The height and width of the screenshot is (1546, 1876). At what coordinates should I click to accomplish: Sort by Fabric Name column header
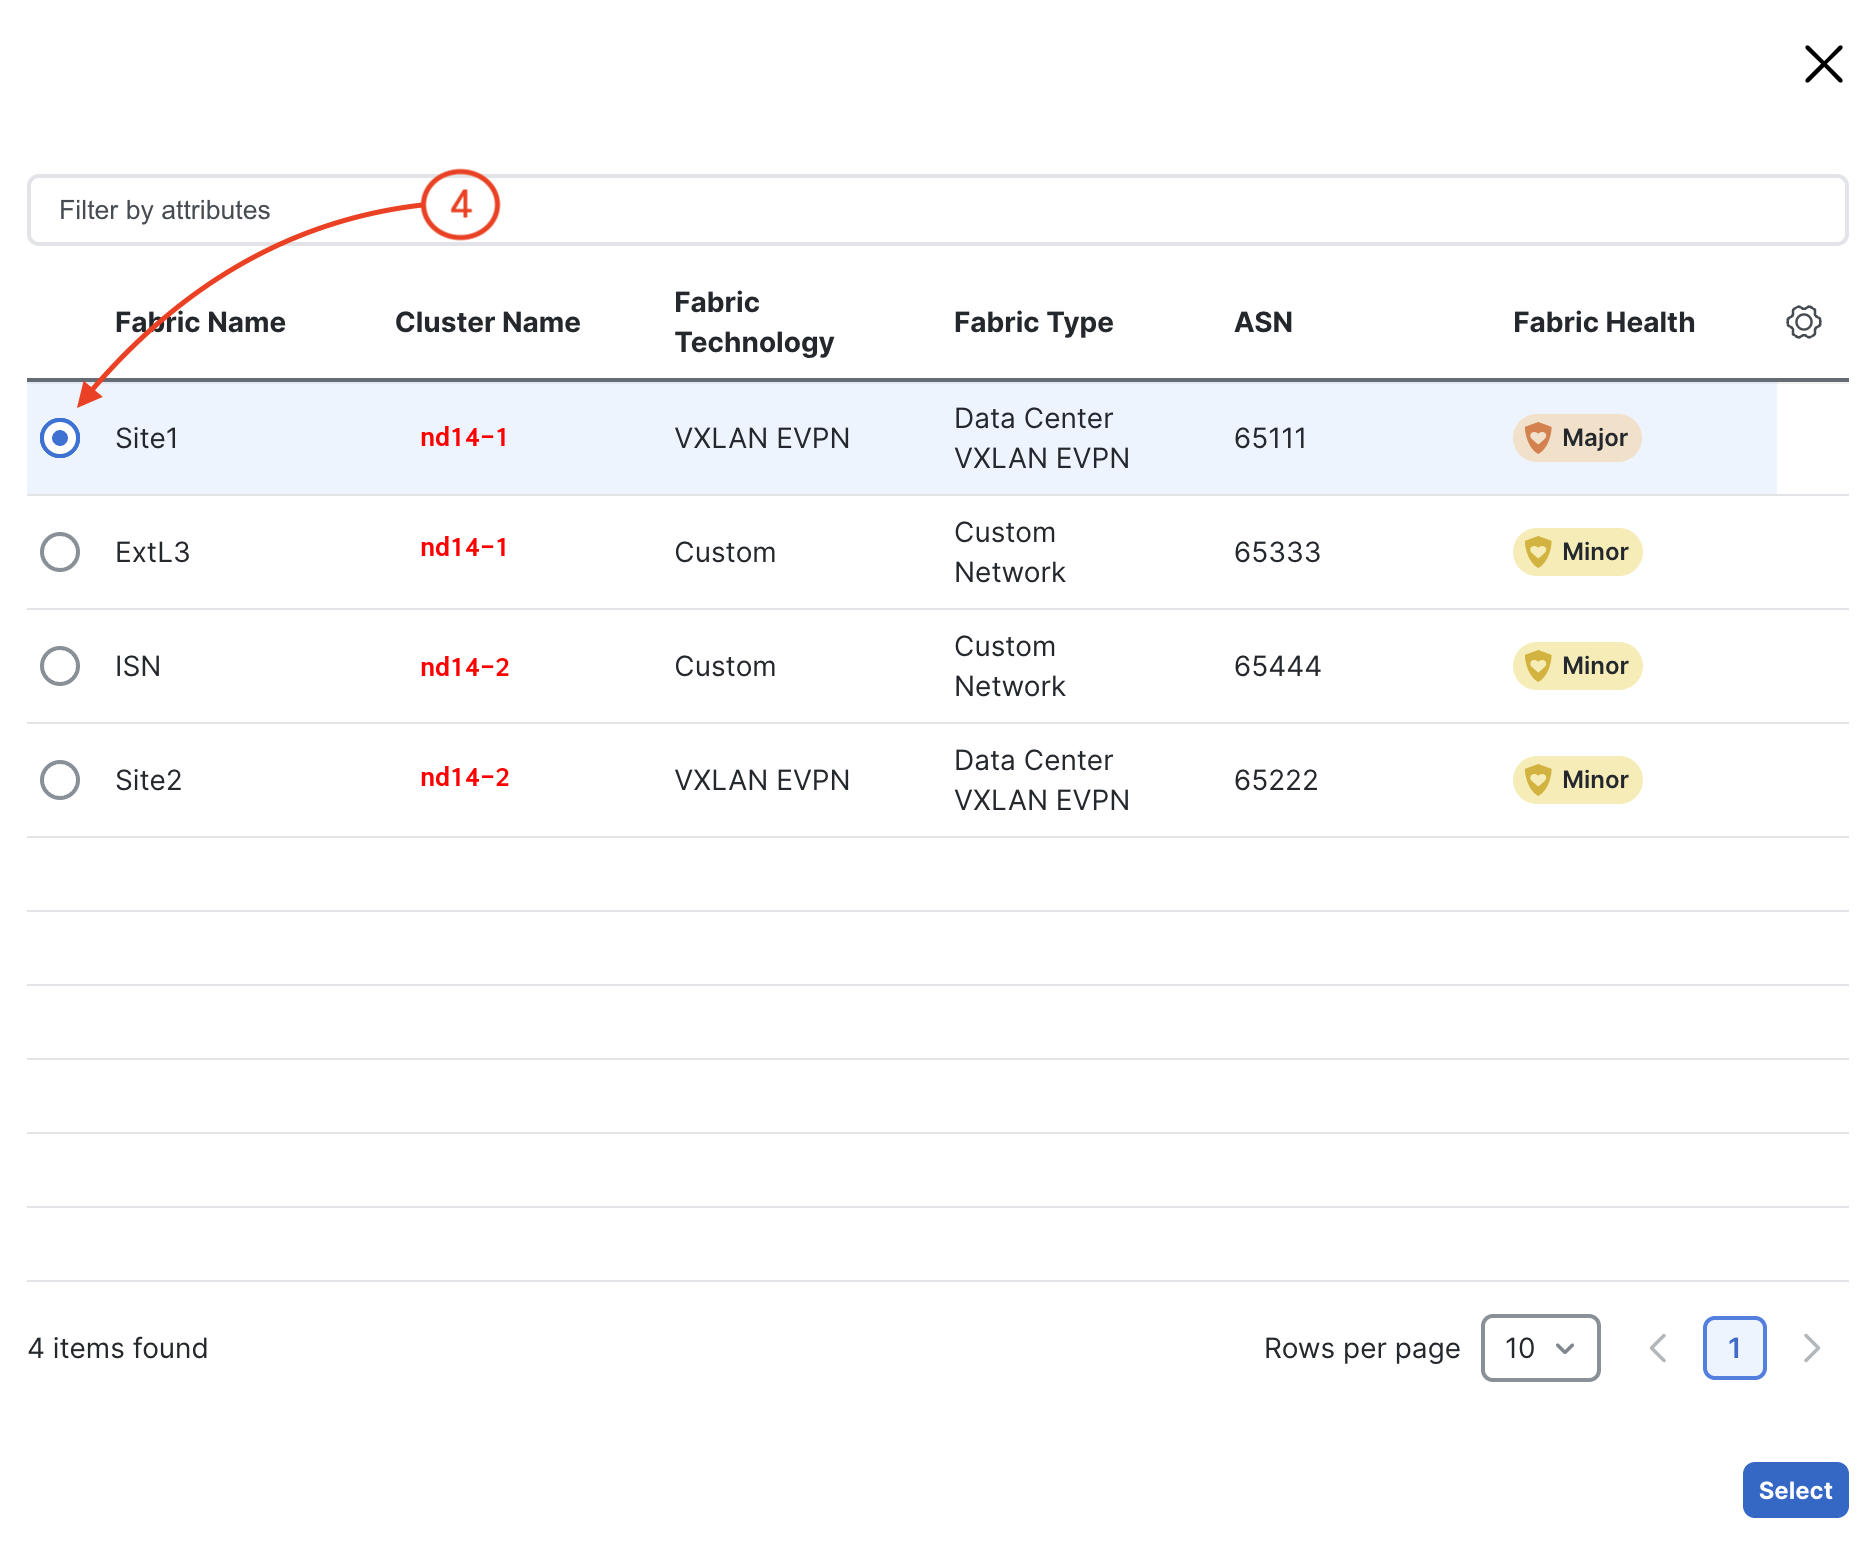(200, 322)
